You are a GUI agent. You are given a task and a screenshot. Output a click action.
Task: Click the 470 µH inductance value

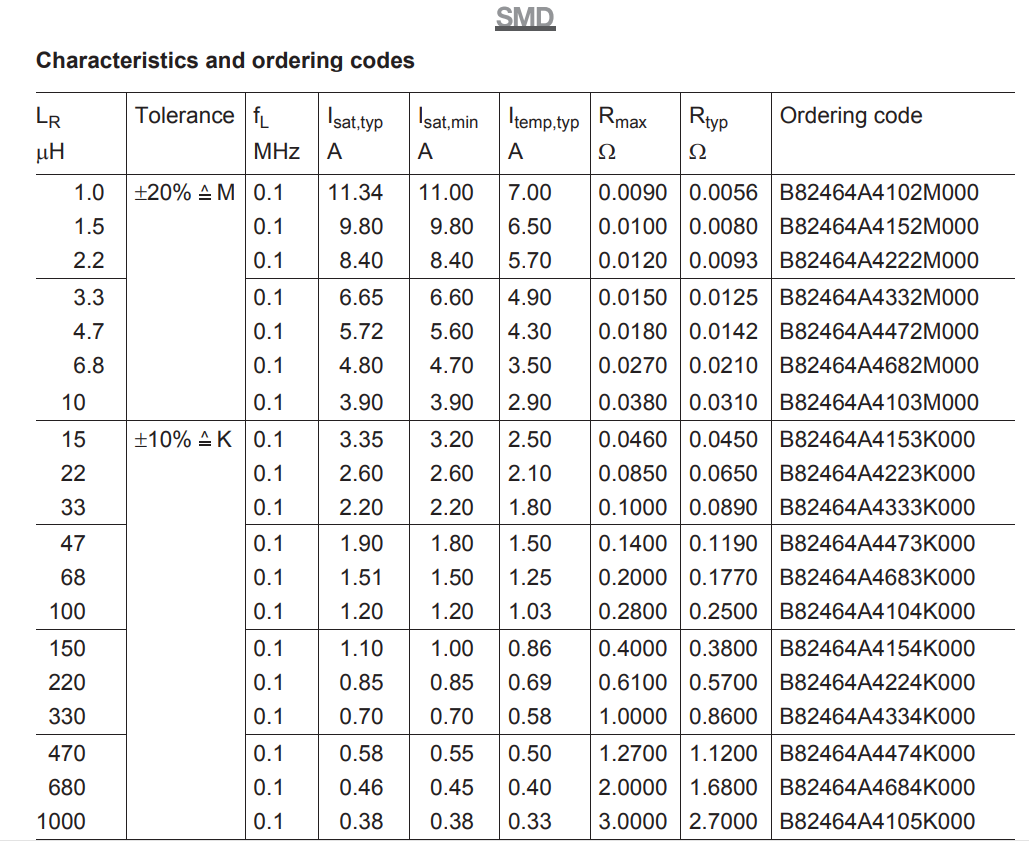68,754
